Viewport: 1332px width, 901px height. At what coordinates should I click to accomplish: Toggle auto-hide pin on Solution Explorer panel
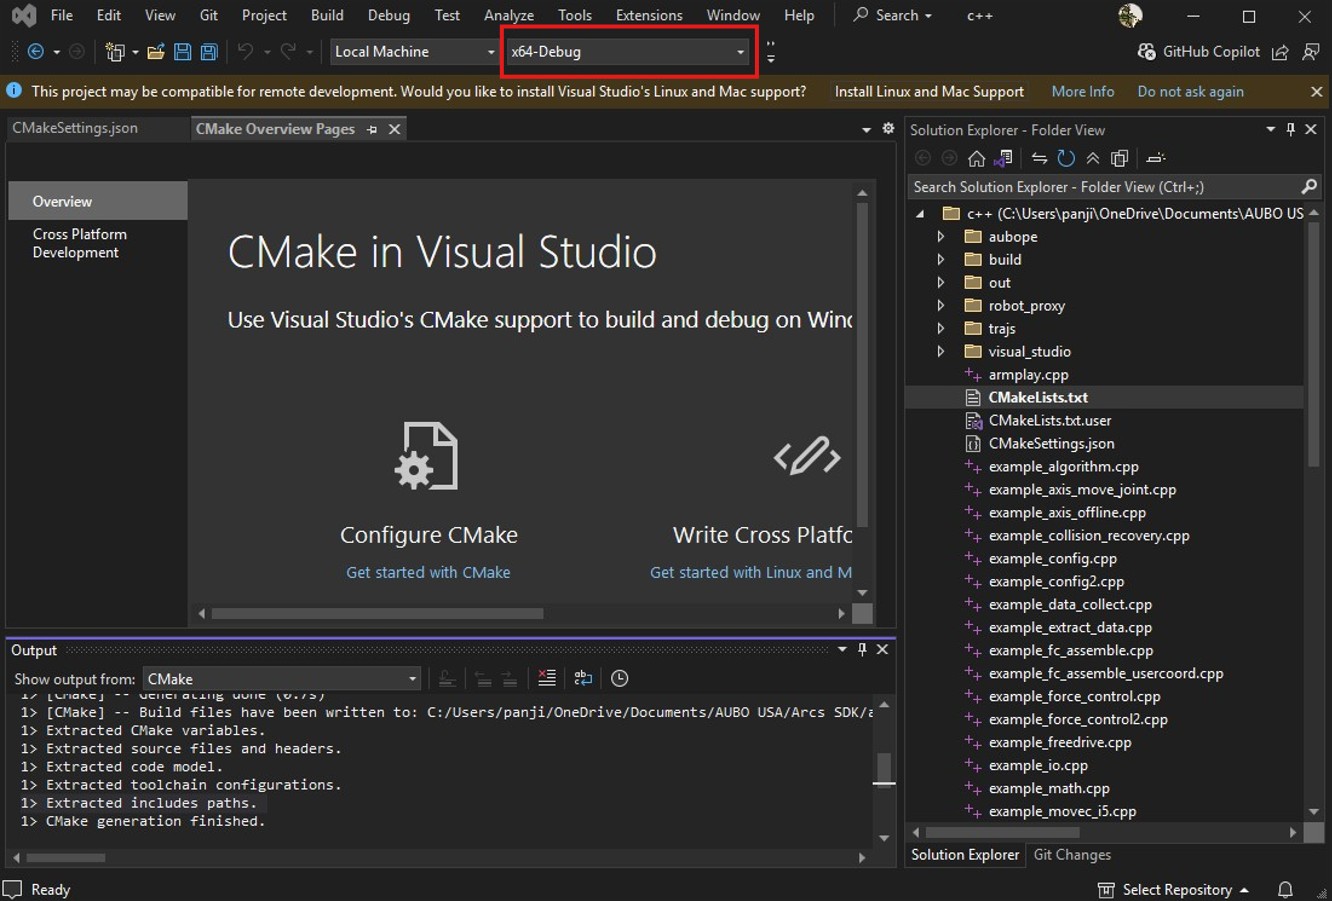[1291, 130]
